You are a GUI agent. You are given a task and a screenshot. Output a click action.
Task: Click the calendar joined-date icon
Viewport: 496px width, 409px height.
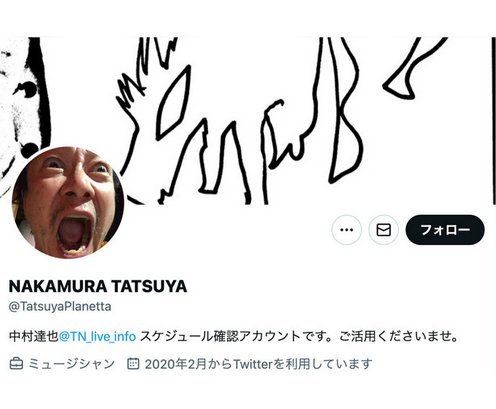[133, 364]
